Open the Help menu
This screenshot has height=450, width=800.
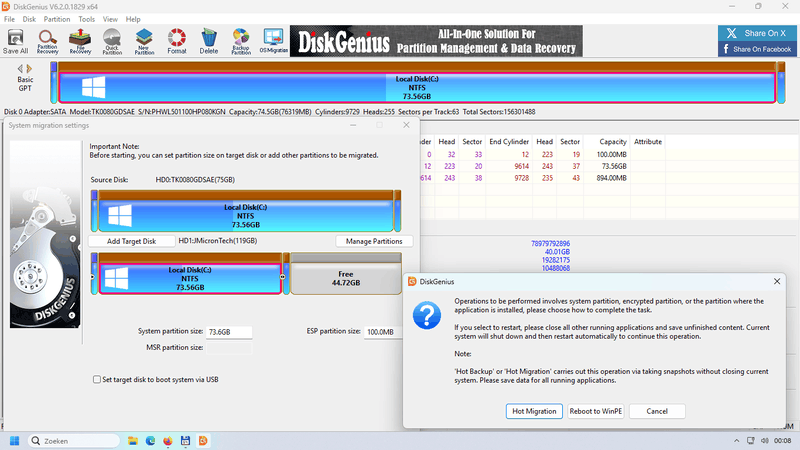pos(133,19)
